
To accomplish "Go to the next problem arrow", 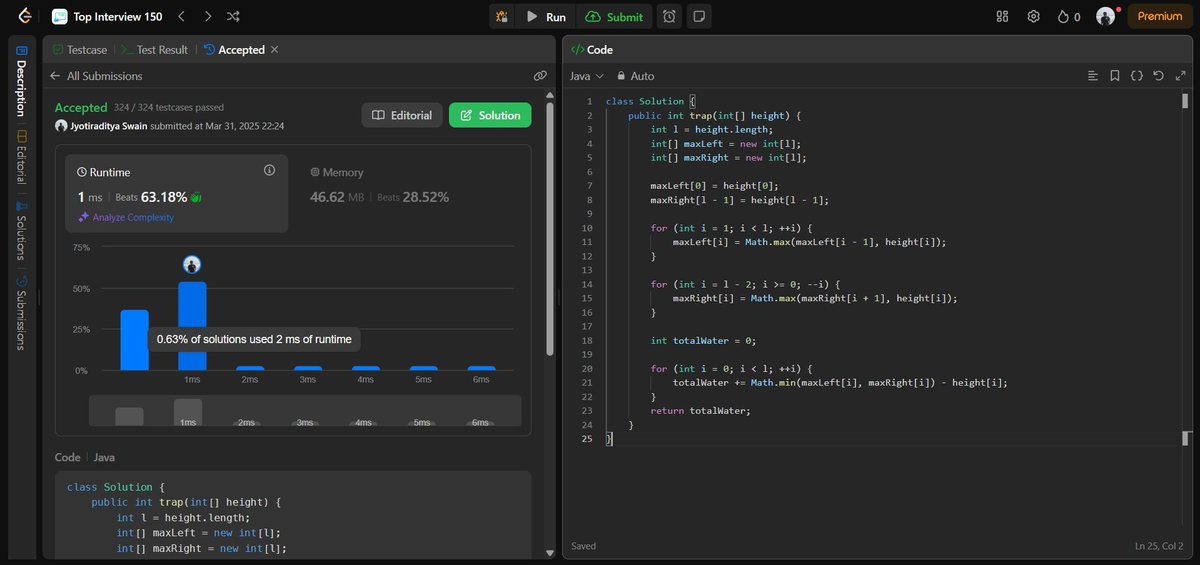I will click(207, 16).
